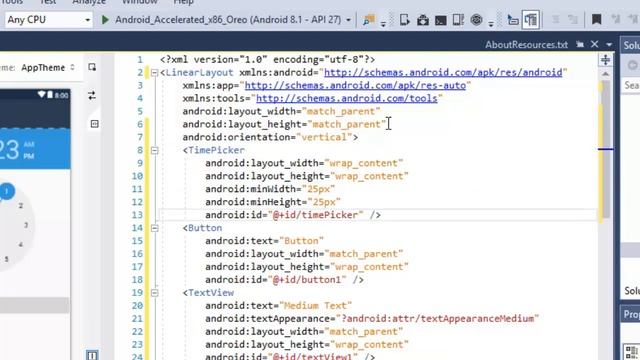Open the schemas.android.com/apk/res/android link
This screenshot has width=640, height=360.
pyautogui.click(x=443, y=72)
